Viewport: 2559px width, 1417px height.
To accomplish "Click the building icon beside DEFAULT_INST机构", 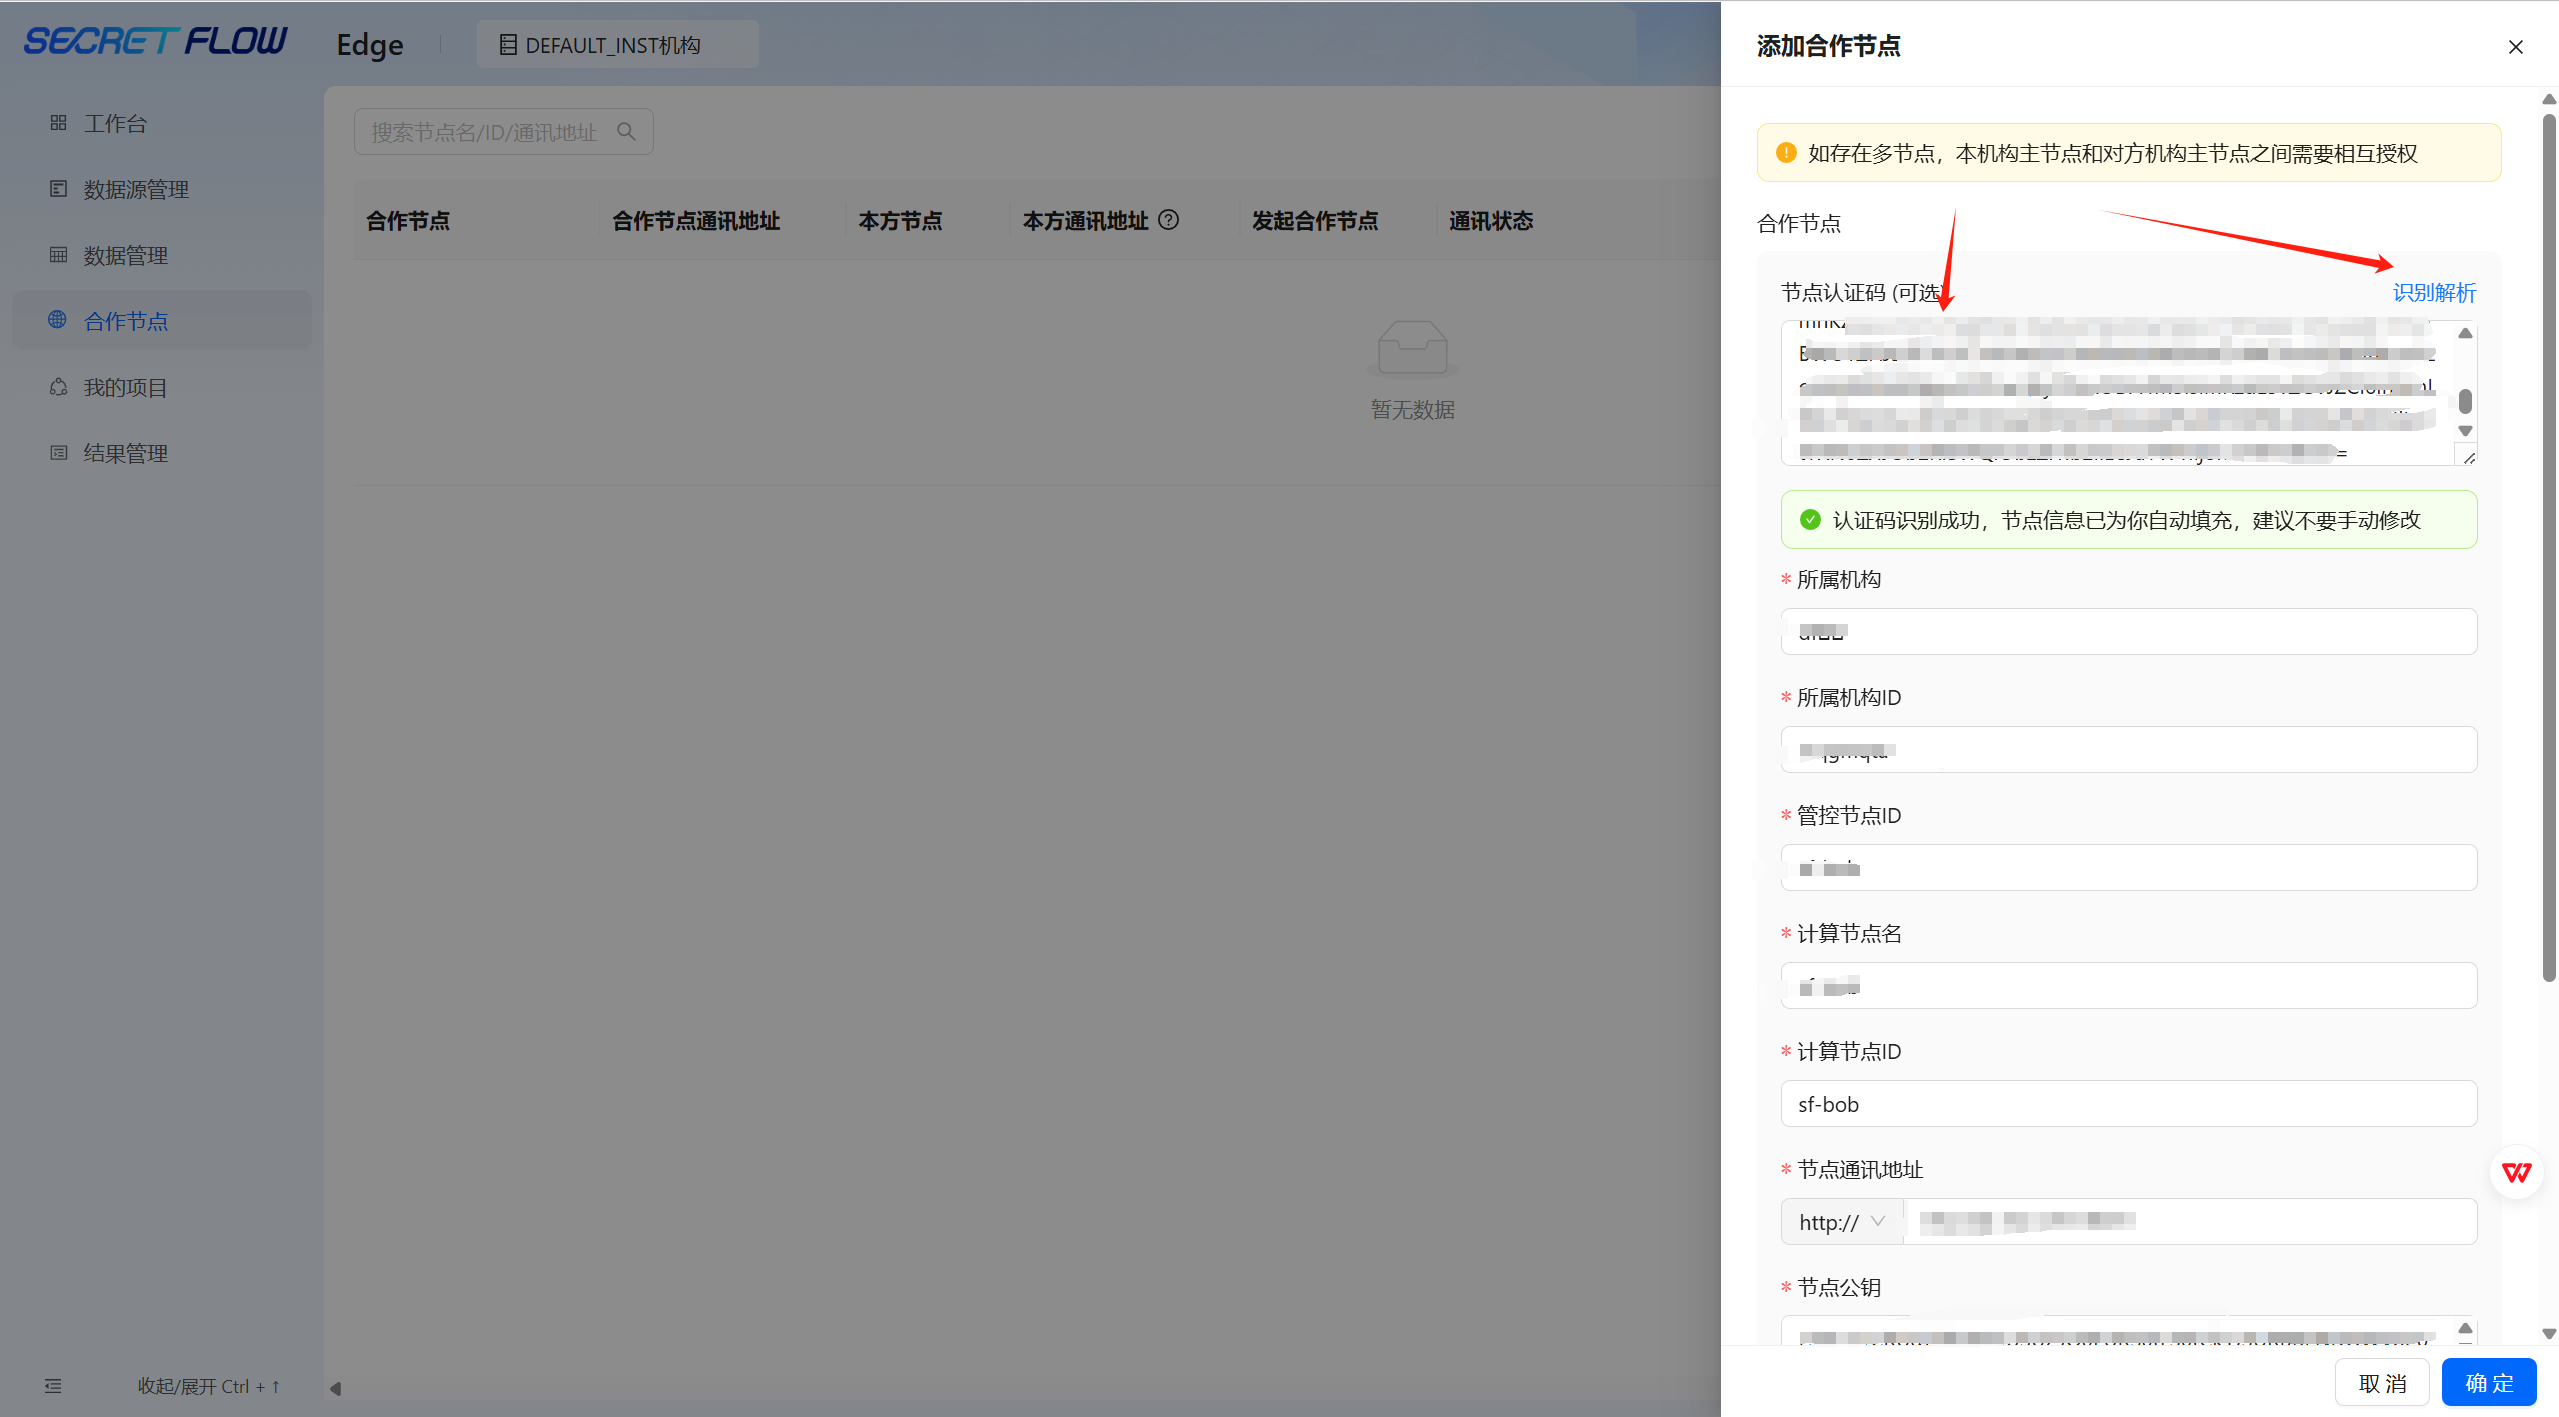I will click(x=507, y=45).
